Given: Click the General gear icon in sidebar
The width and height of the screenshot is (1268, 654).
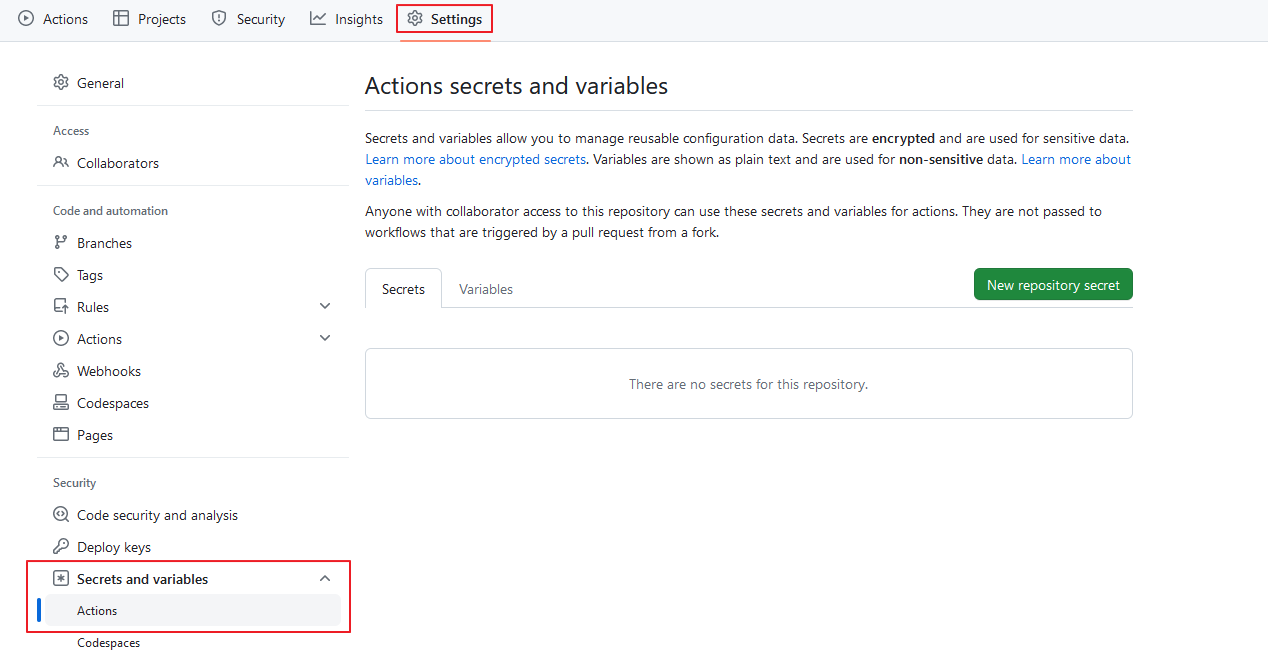Looking at the screenshot, I should click(61, 83).
